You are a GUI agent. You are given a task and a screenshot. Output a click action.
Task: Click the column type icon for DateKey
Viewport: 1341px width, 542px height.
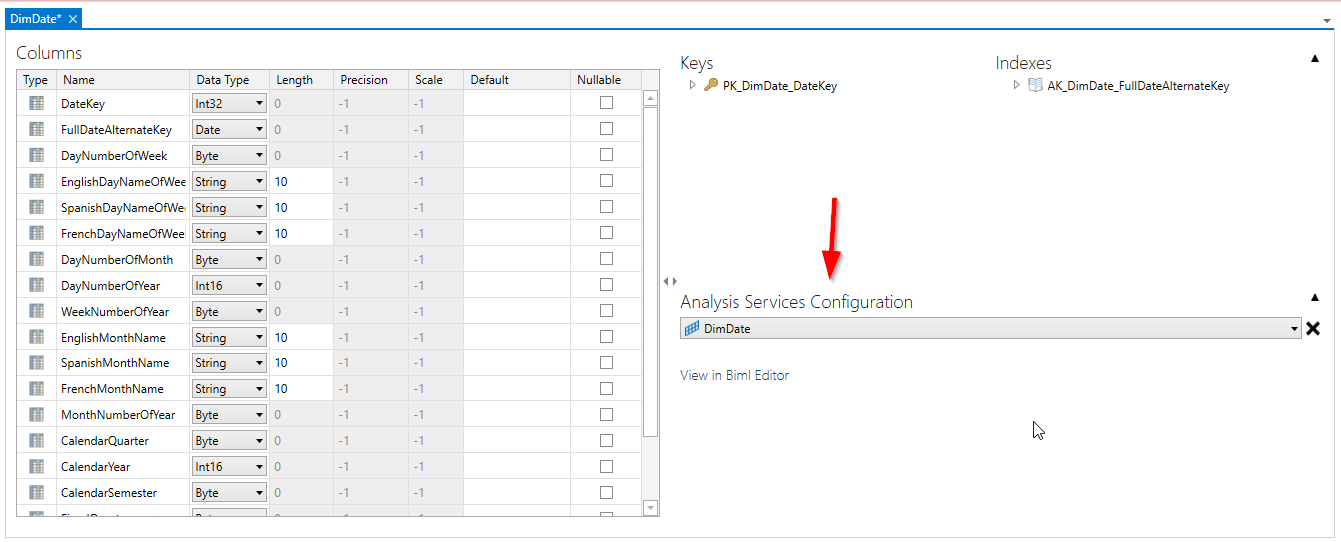pos(36,103)
